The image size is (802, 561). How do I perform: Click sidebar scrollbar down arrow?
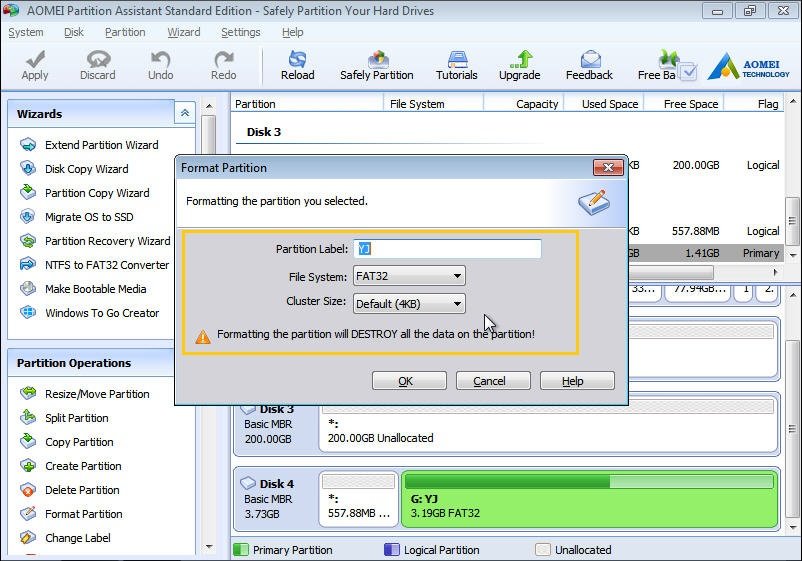(209, 547)
